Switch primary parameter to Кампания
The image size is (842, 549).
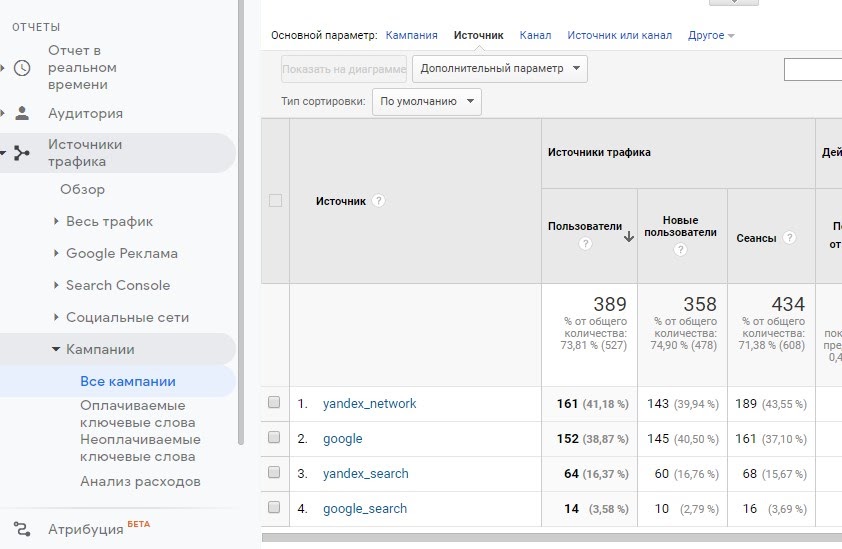(x=411, y=35)
